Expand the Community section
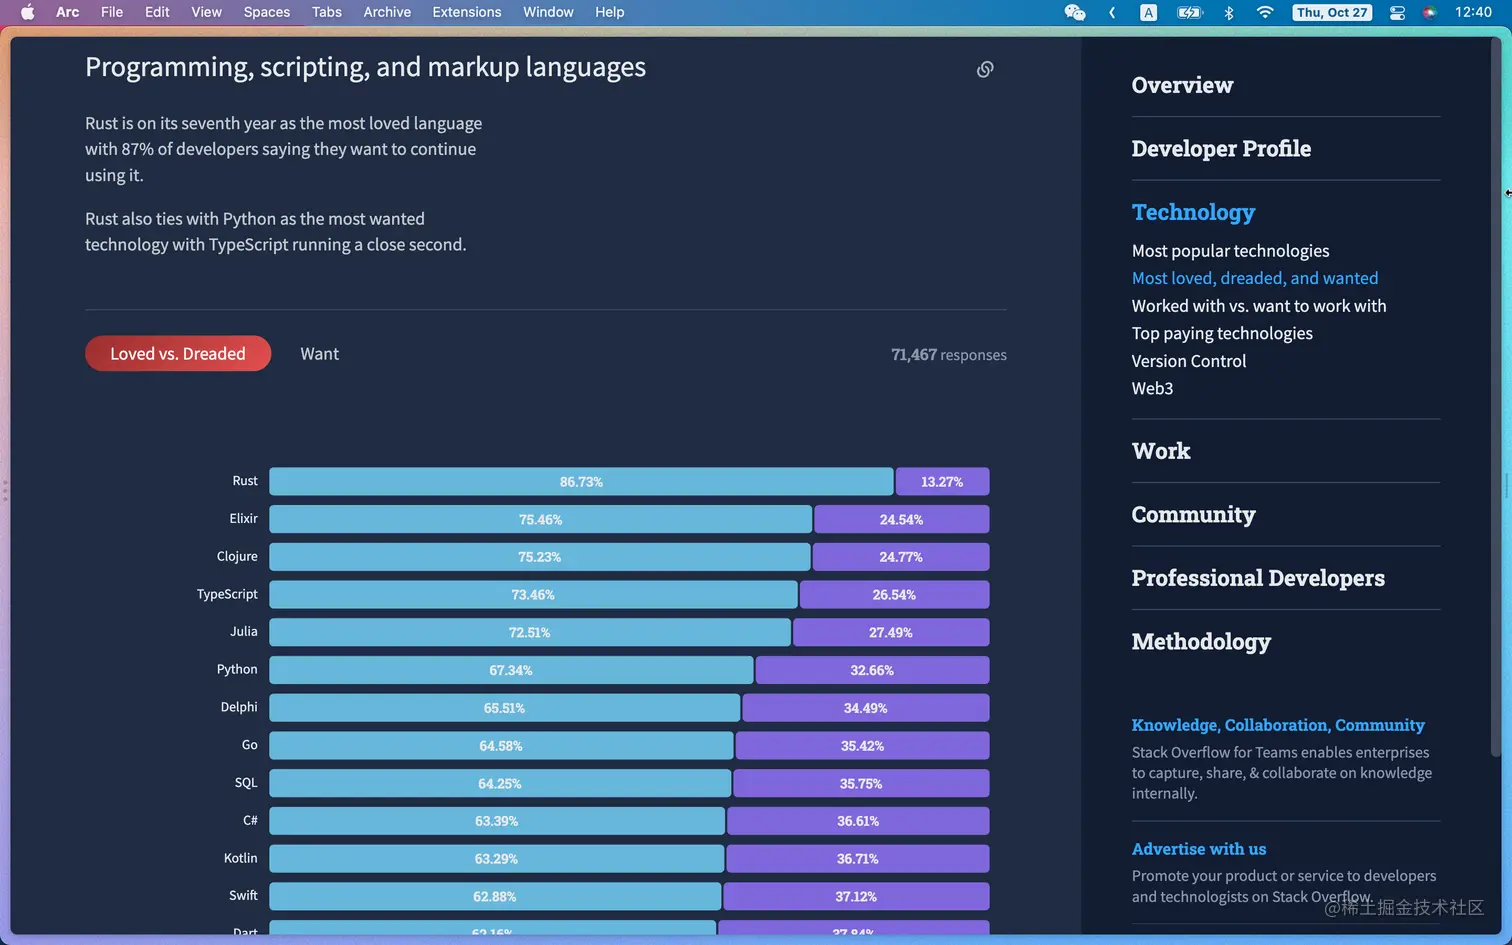The height and width of the screenshot is (945, 1512). point(1193,514)
